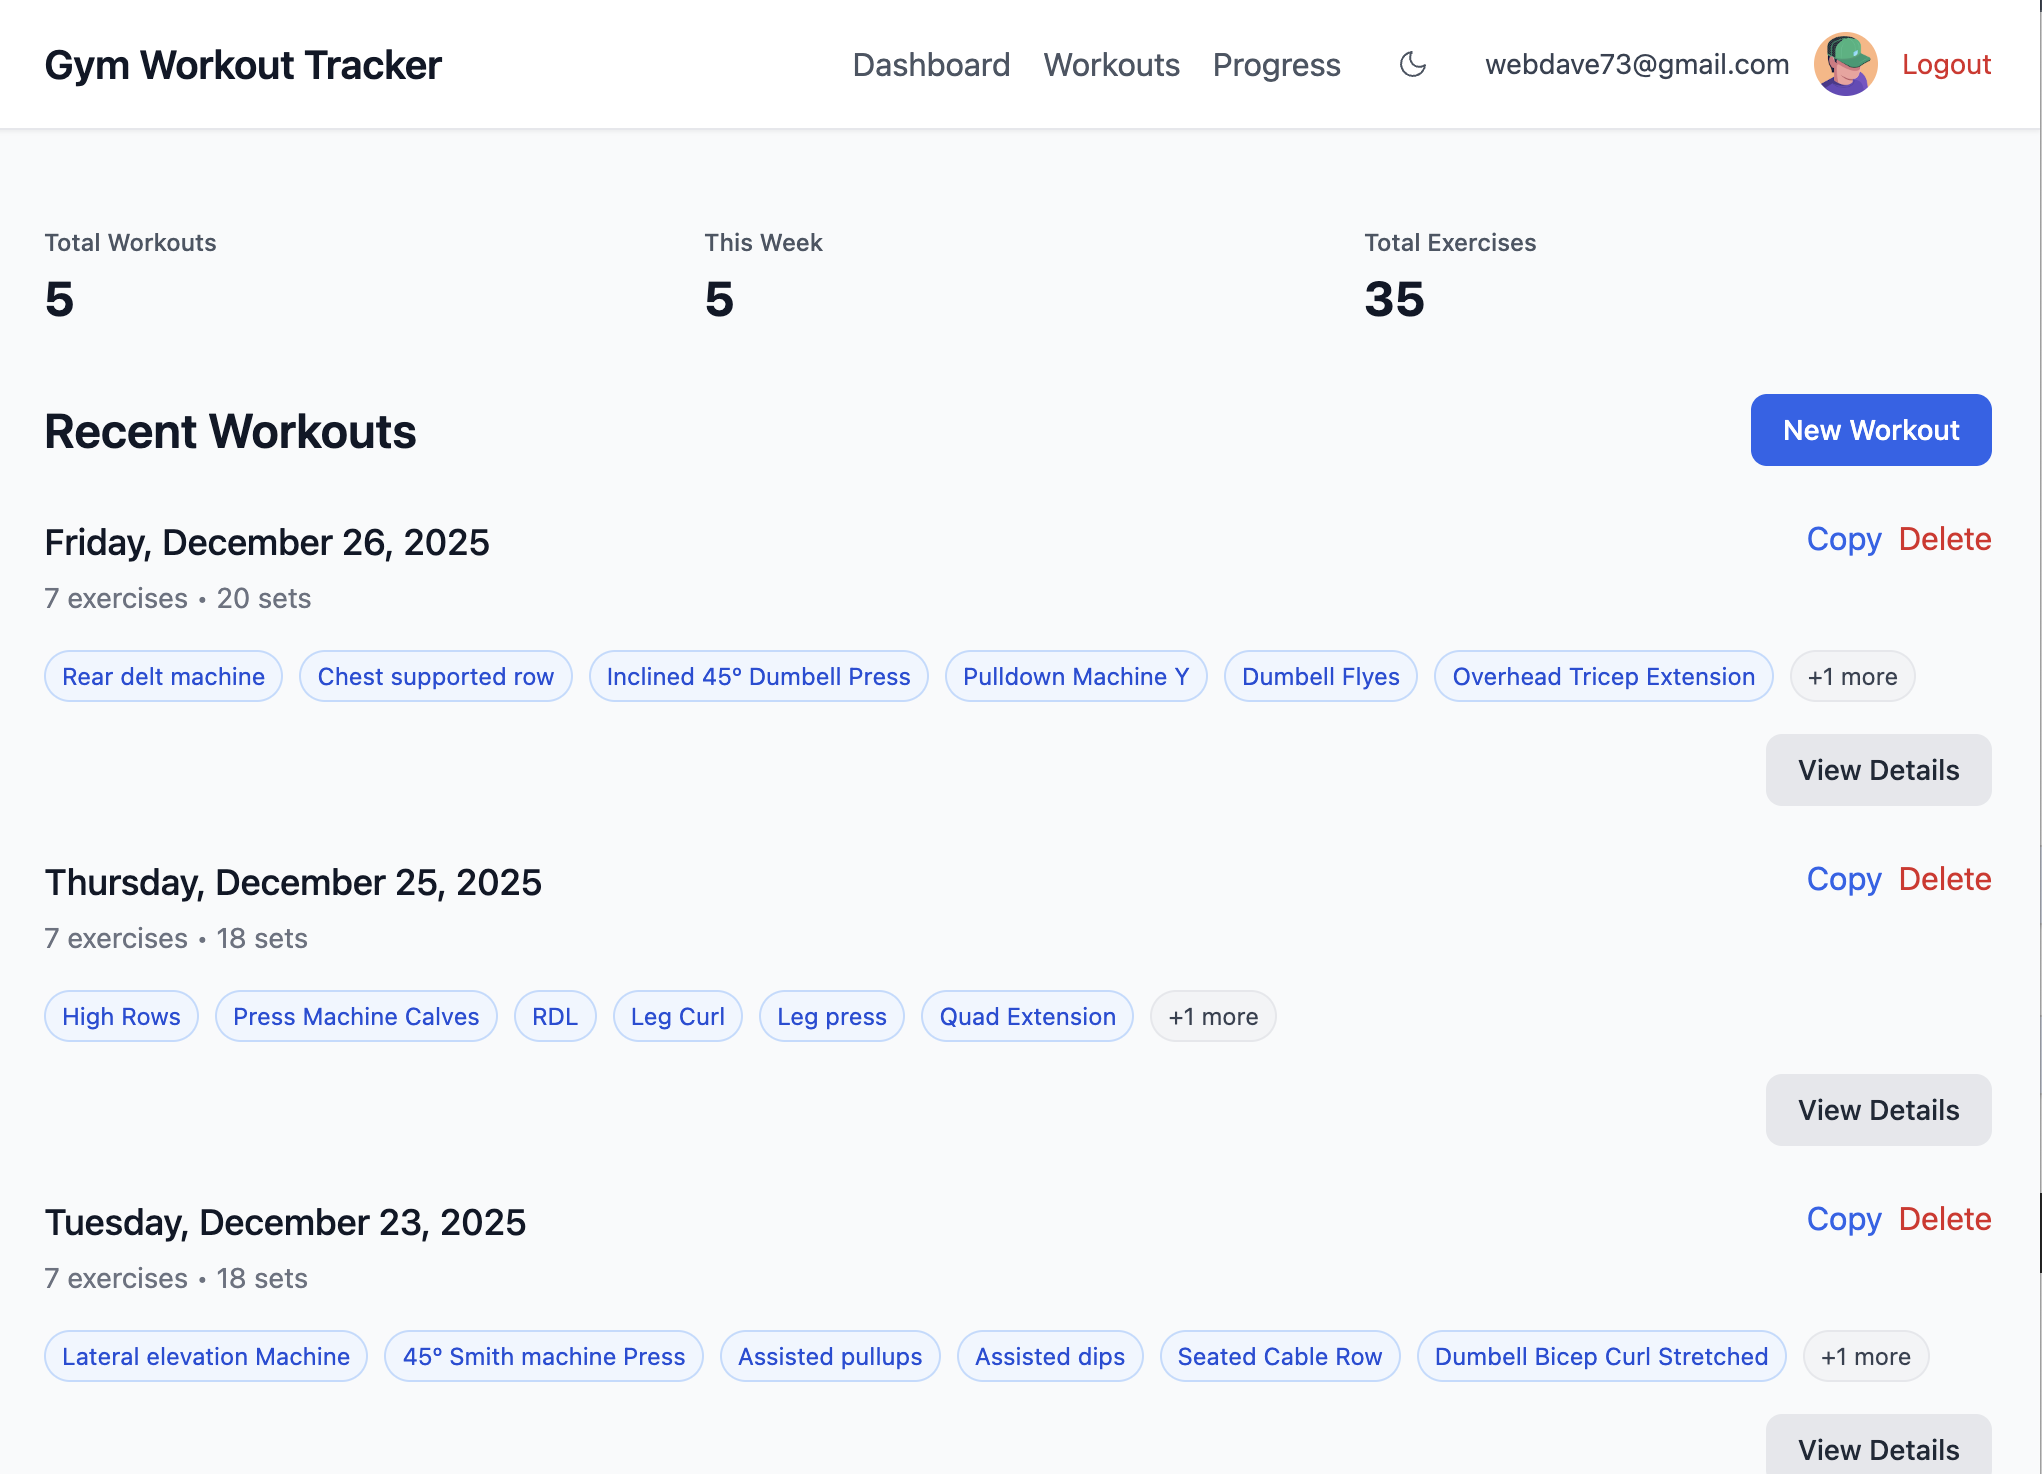Open the Progress nav item
Screen dimensions: 2042x1474
[1276, 65]
